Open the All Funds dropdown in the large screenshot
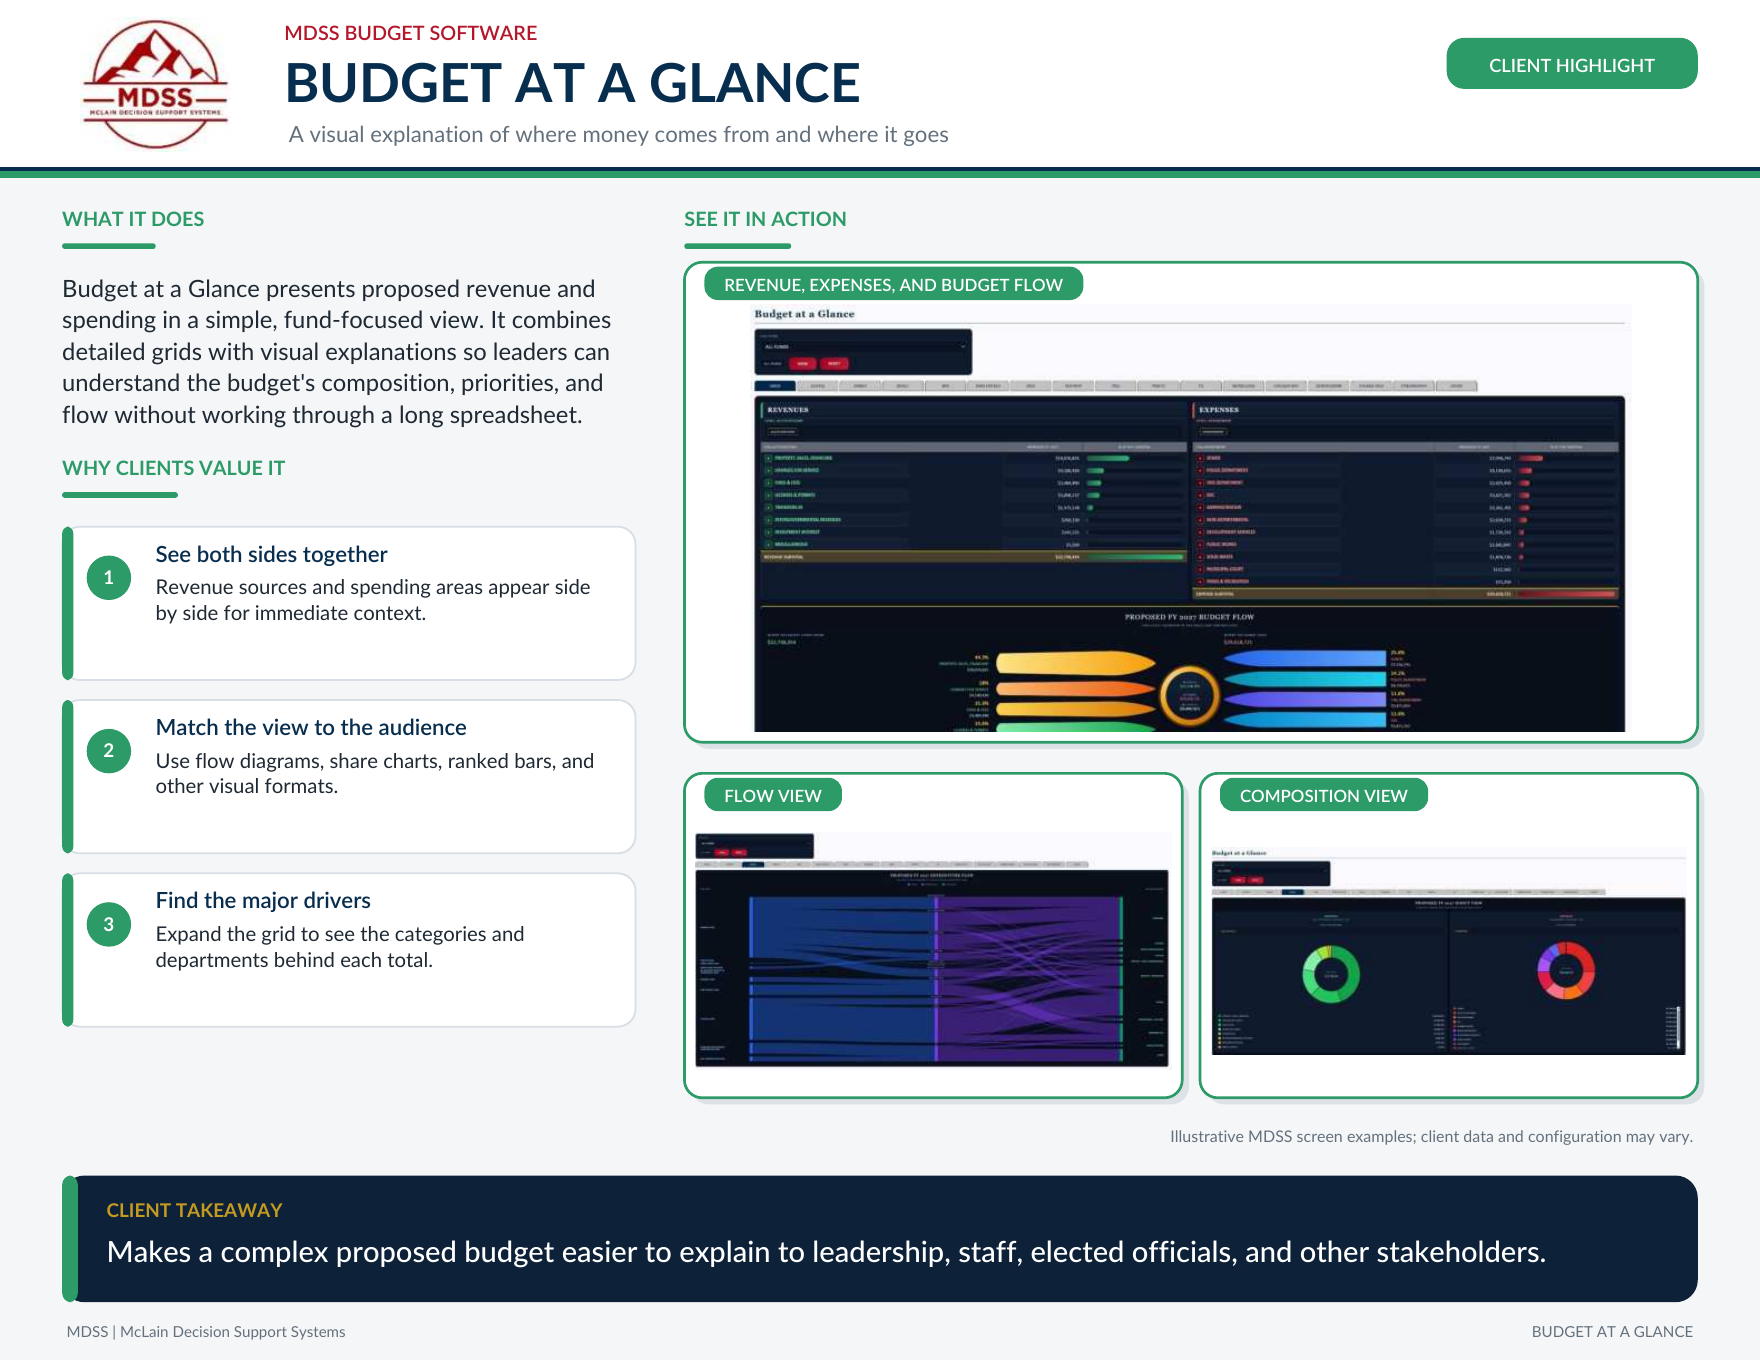This screenshot has height=1360, width=1760. [x=863, y=346]
